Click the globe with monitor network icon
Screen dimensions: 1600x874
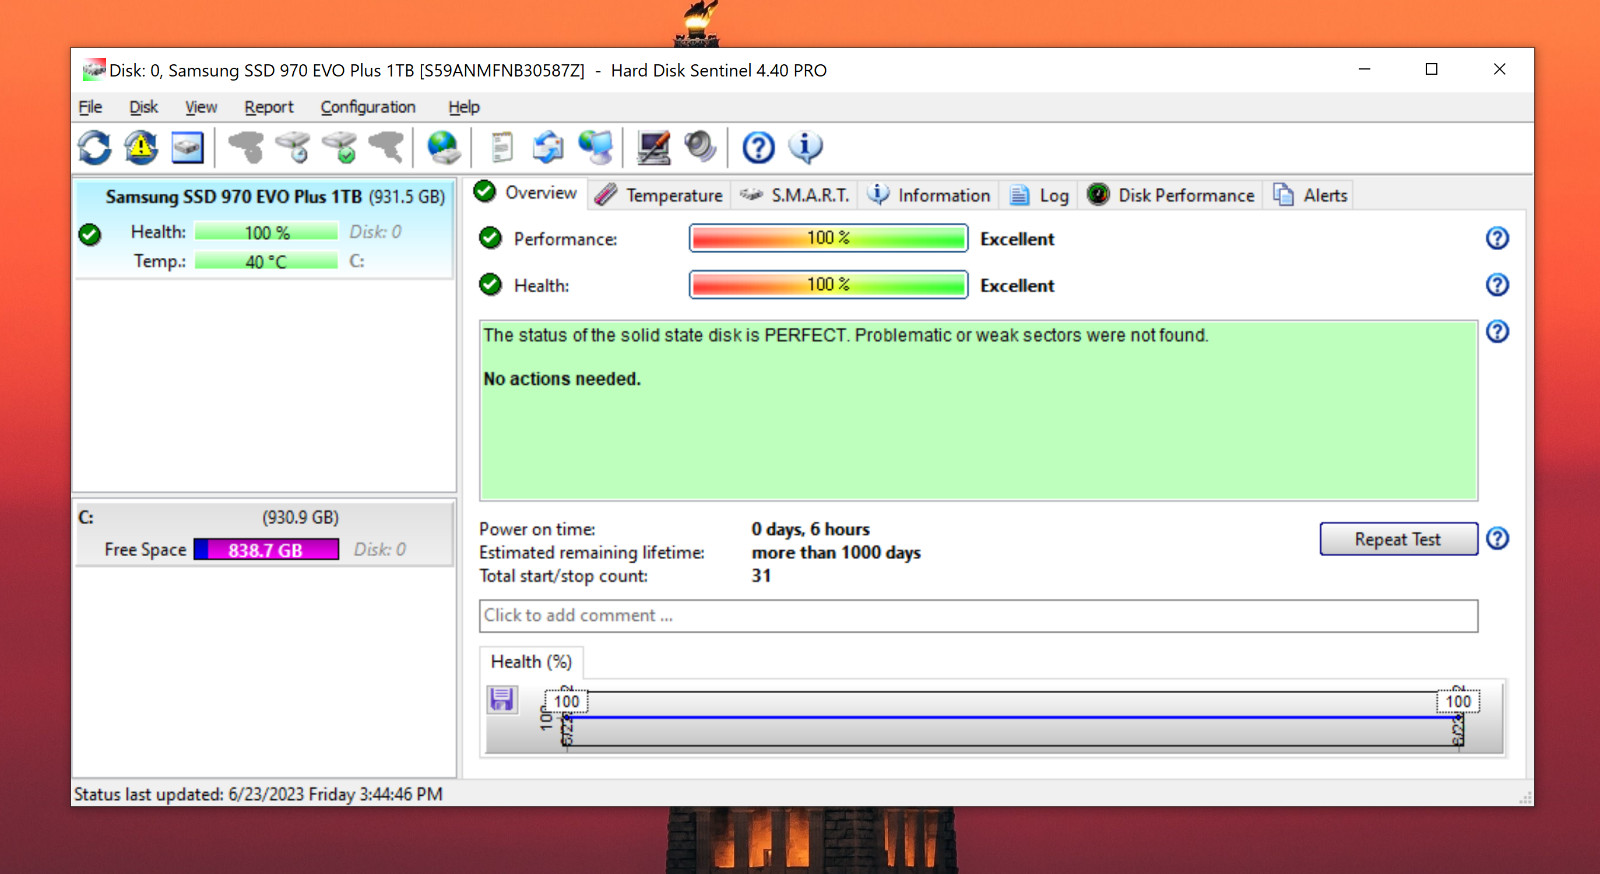tap(596, 148)
